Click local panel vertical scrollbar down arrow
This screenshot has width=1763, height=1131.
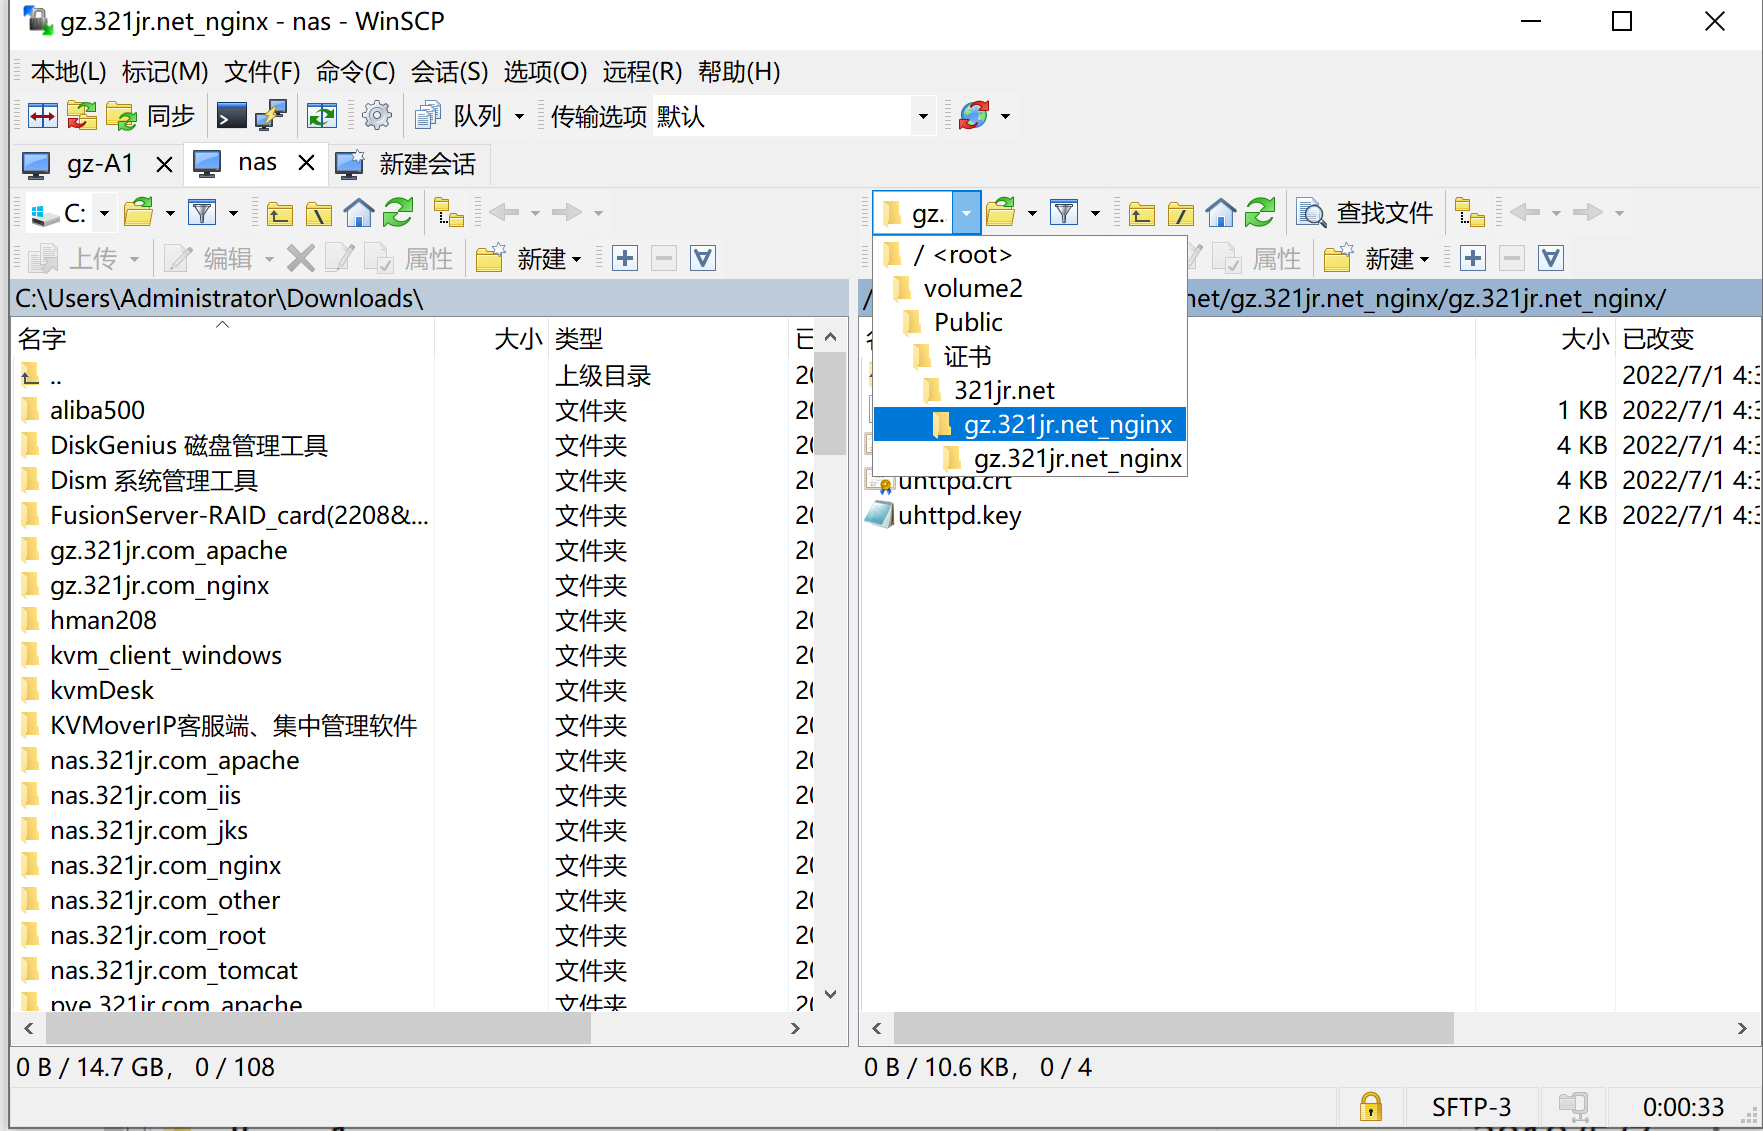[830, 995]
